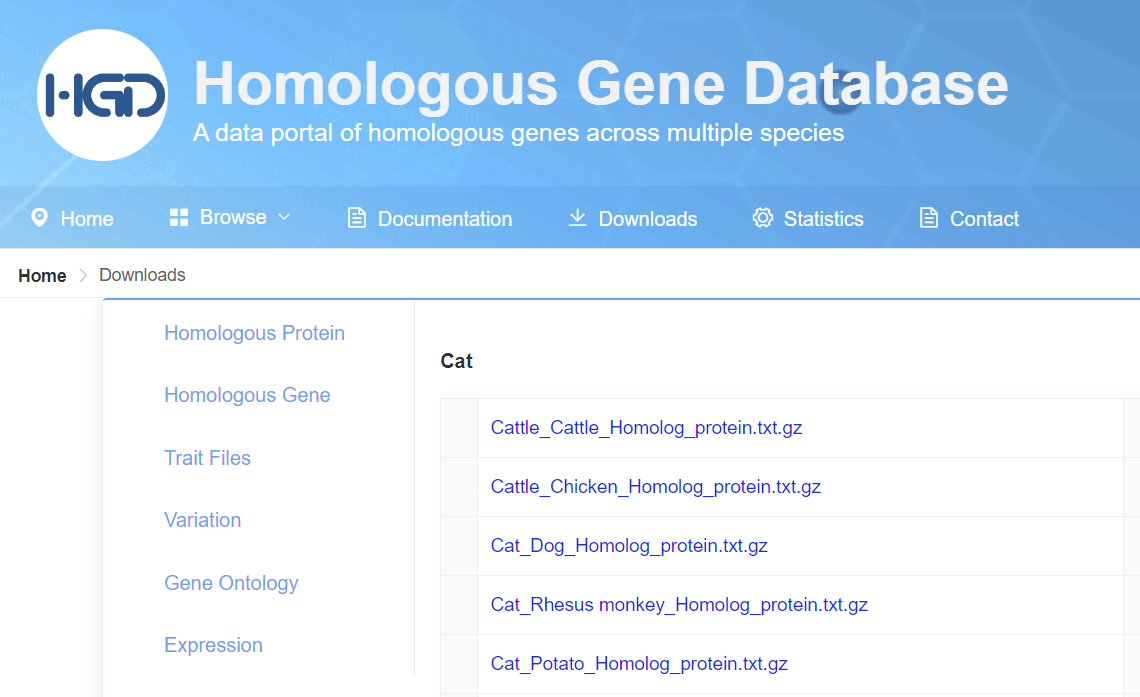The height and width of the screenshot is (697, 1140).
Task: Download Cat_Rhesus monkey_Homolog_protein.txt.gz file
Action: click(x=679, y=604)
